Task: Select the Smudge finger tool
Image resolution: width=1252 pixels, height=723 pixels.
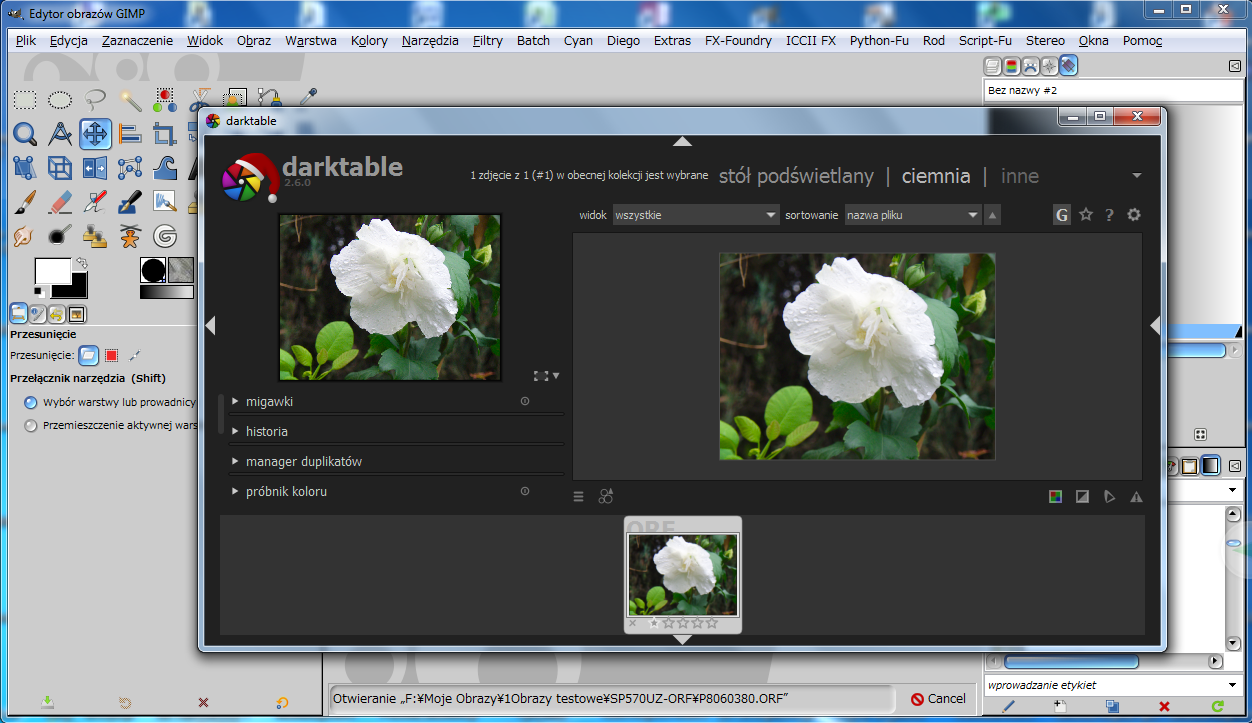Action: pyautogui.click(x=25, y=236)
